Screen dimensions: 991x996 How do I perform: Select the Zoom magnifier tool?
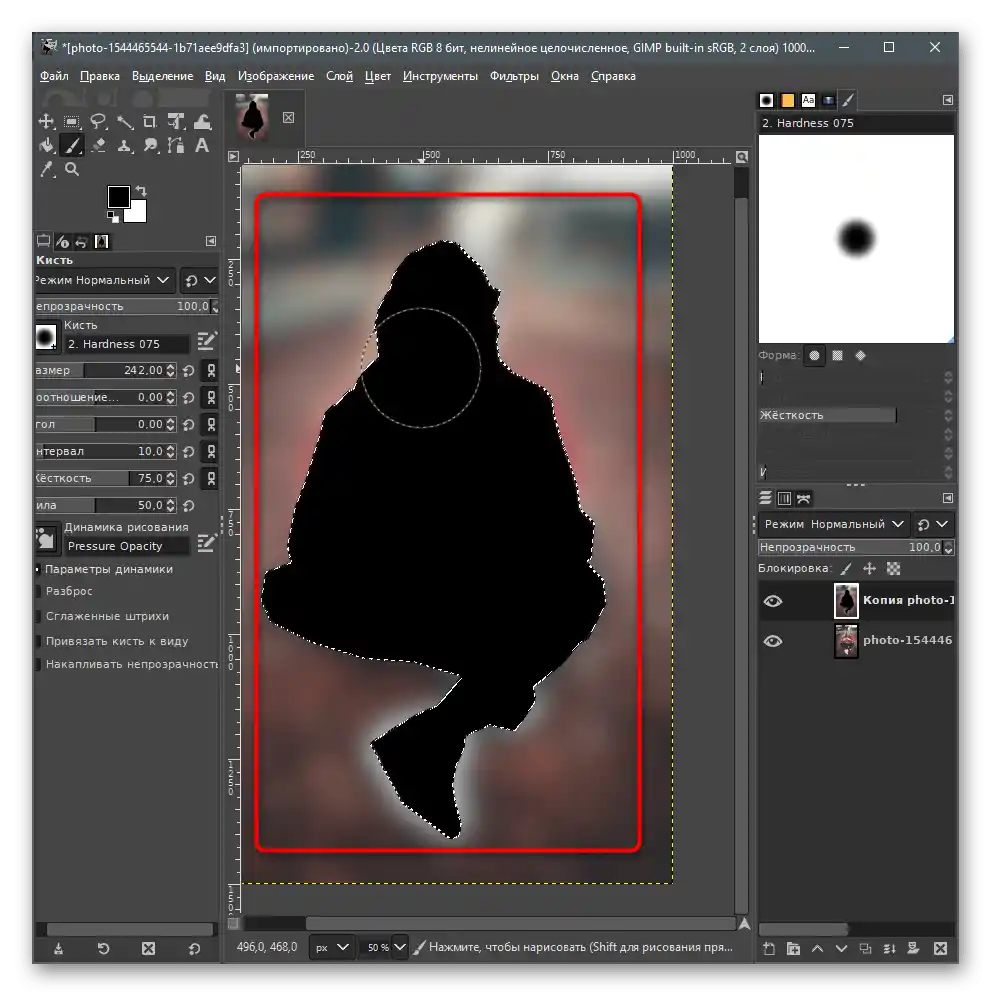click(72, 170)
